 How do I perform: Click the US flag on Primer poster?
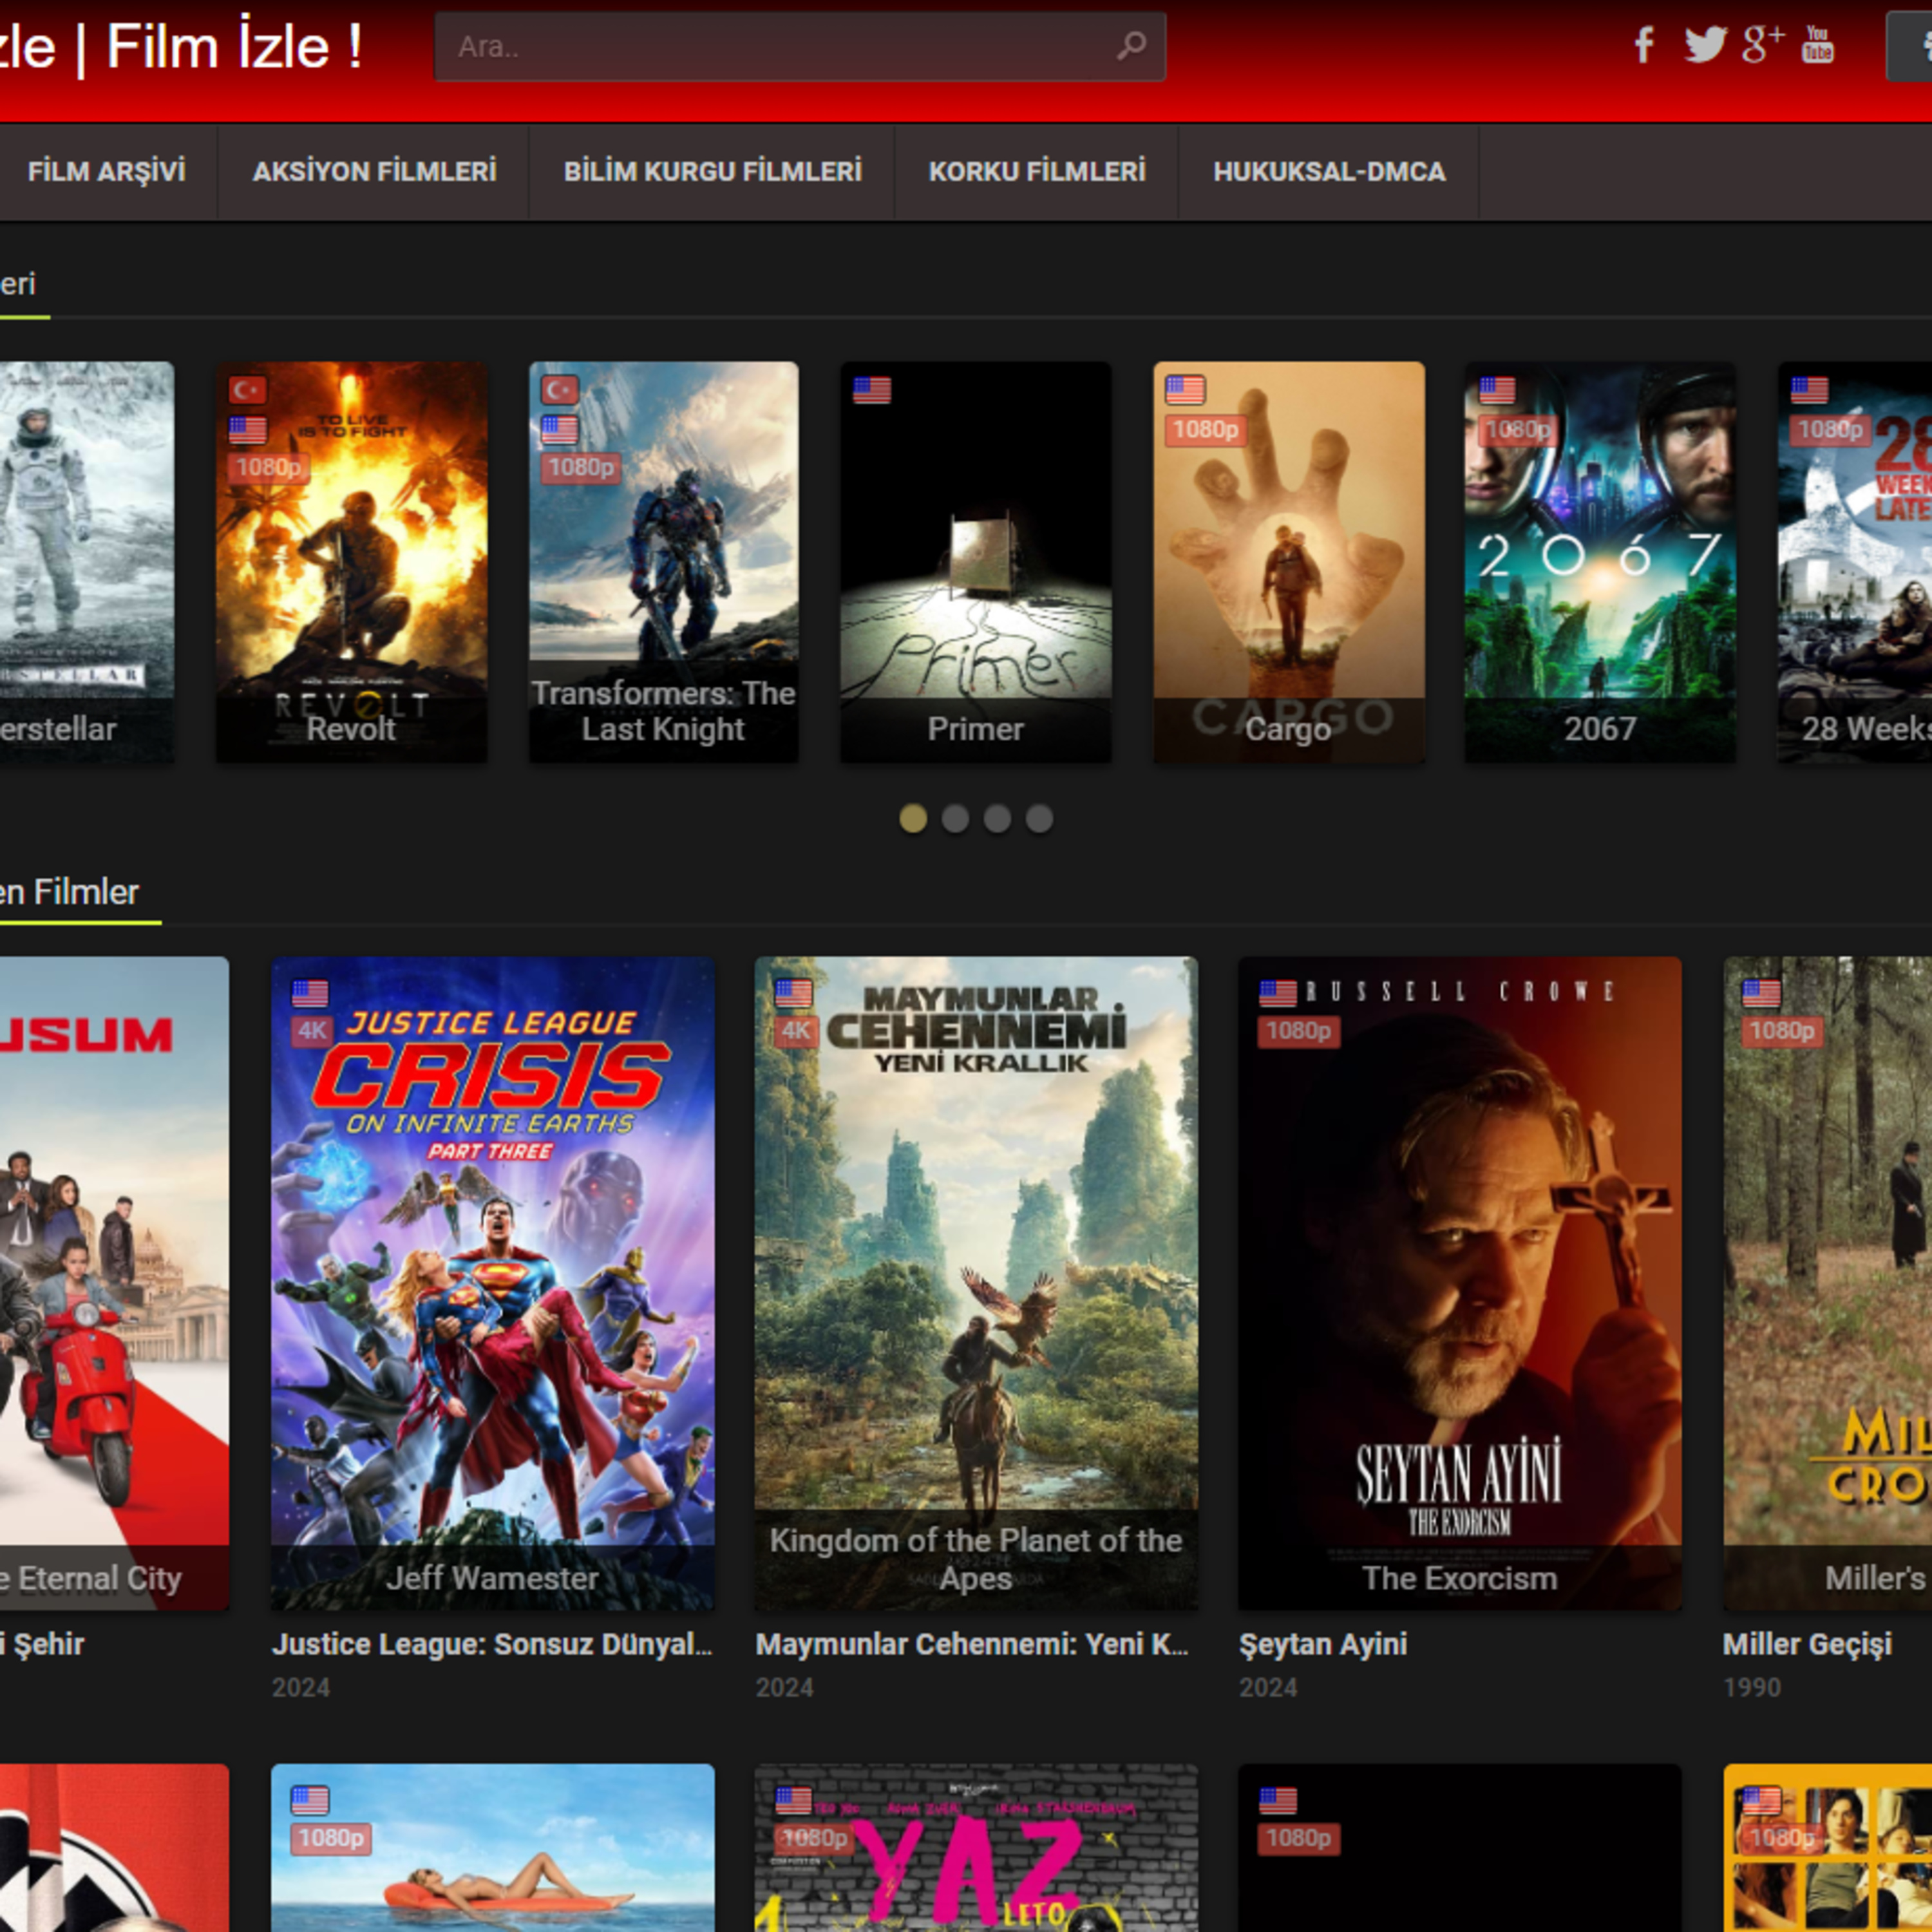pyautogui.click(x=872, y=390)
